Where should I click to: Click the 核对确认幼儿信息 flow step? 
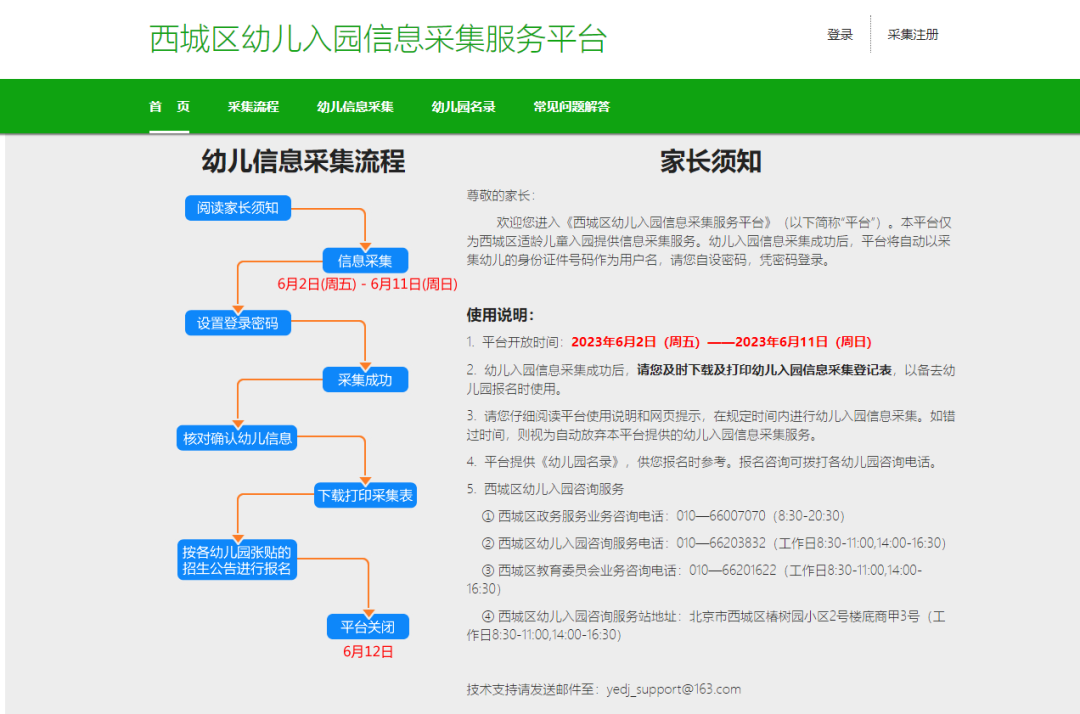coord(237,438)
